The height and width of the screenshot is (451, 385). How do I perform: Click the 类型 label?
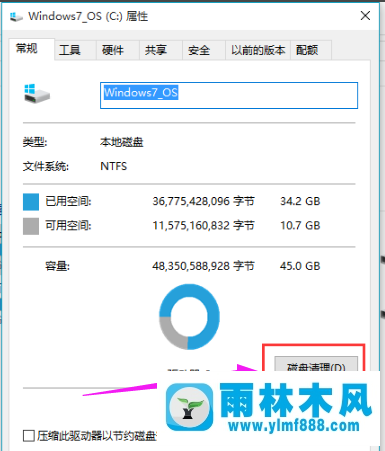coord(35,142)
